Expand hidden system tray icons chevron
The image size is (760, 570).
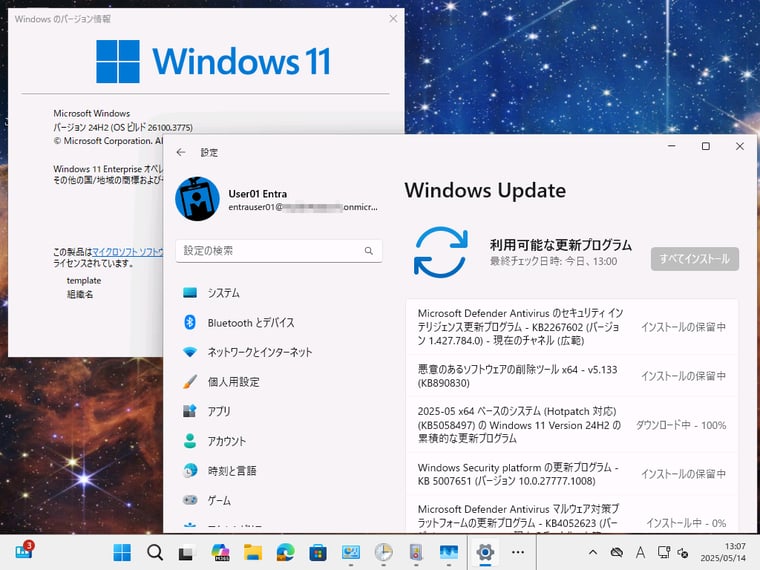(x=593, y=552)
